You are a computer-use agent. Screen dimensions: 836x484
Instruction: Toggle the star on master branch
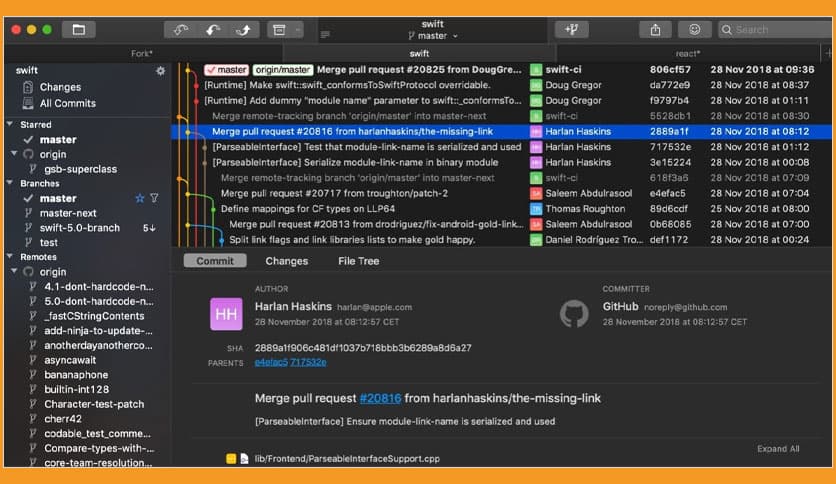coord(140,199)
